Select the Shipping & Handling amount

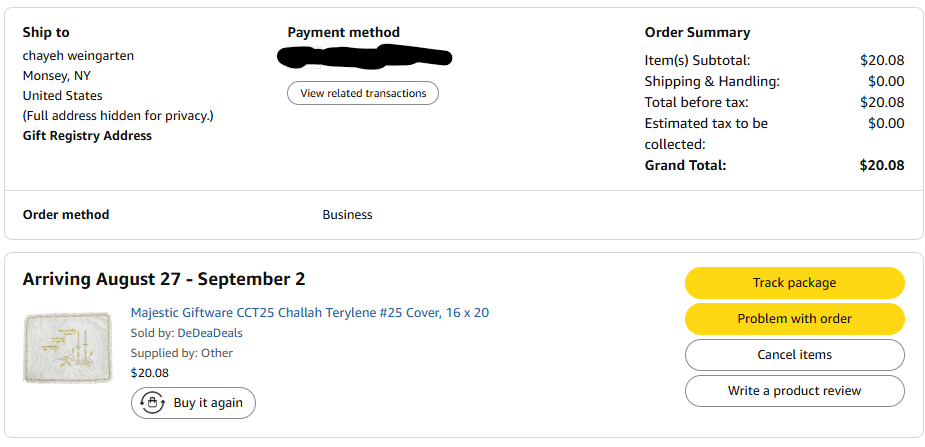(x=885, y=81)
